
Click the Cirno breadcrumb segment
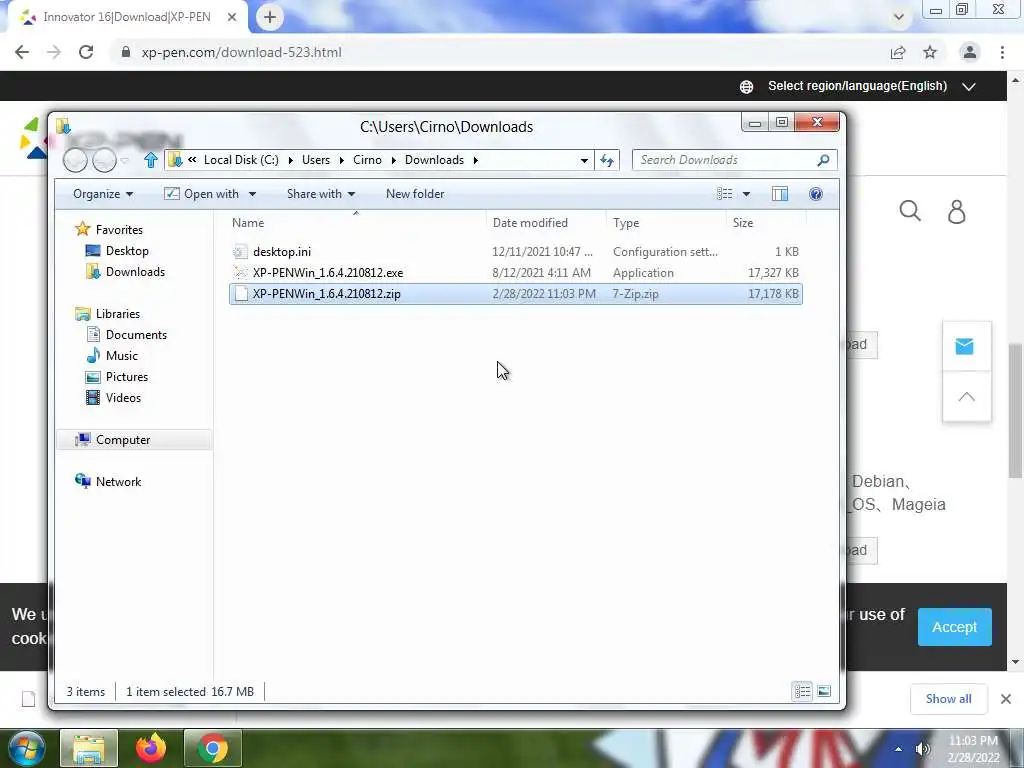[367, 160]
